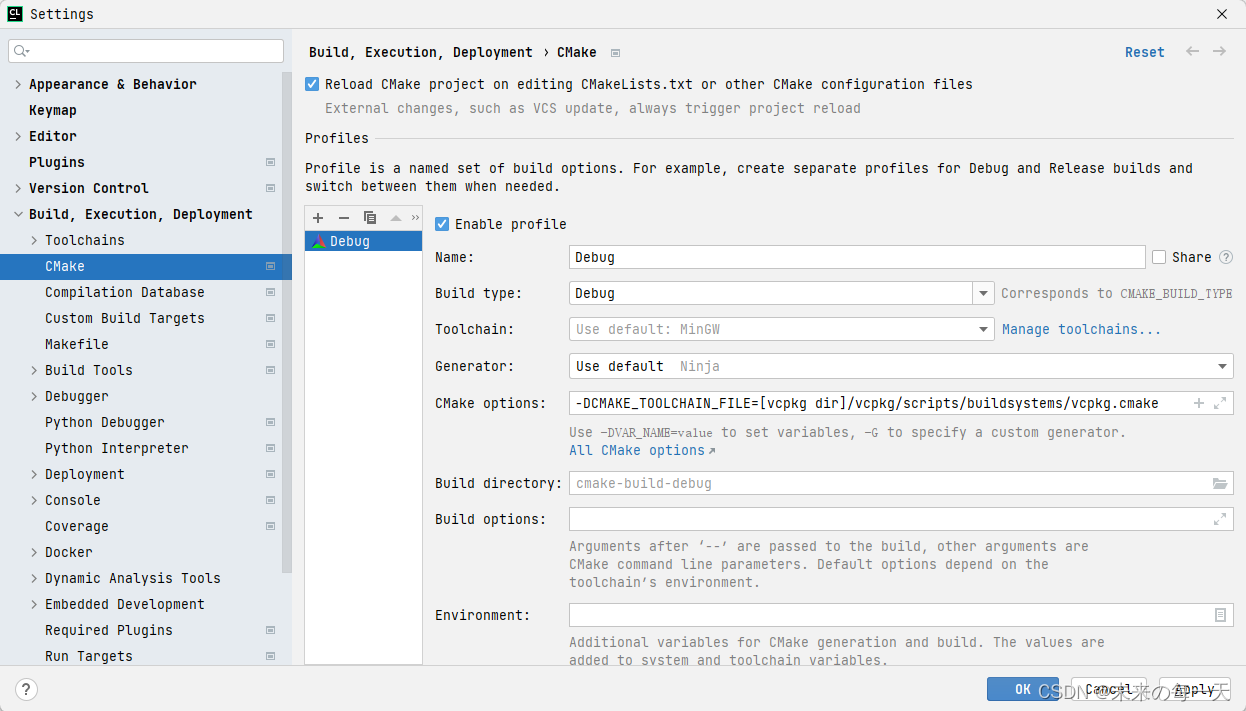
Task: Open the All CMake options link
Action: coord(642,450)
